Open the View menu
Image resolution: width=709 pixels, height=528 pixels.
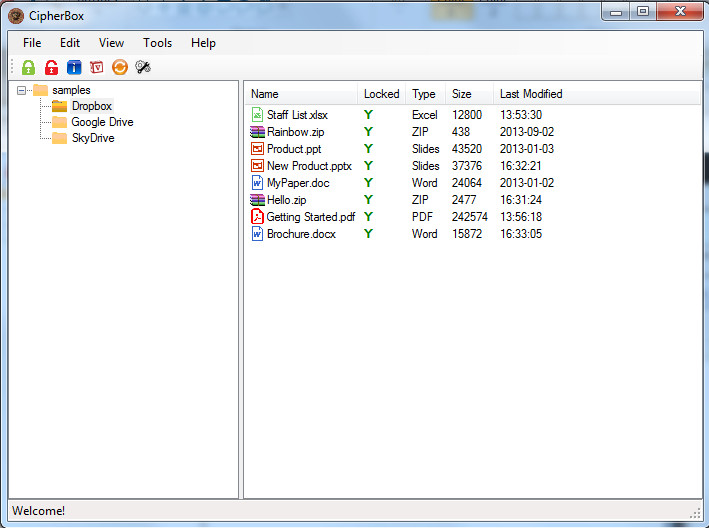coord(111,43)
